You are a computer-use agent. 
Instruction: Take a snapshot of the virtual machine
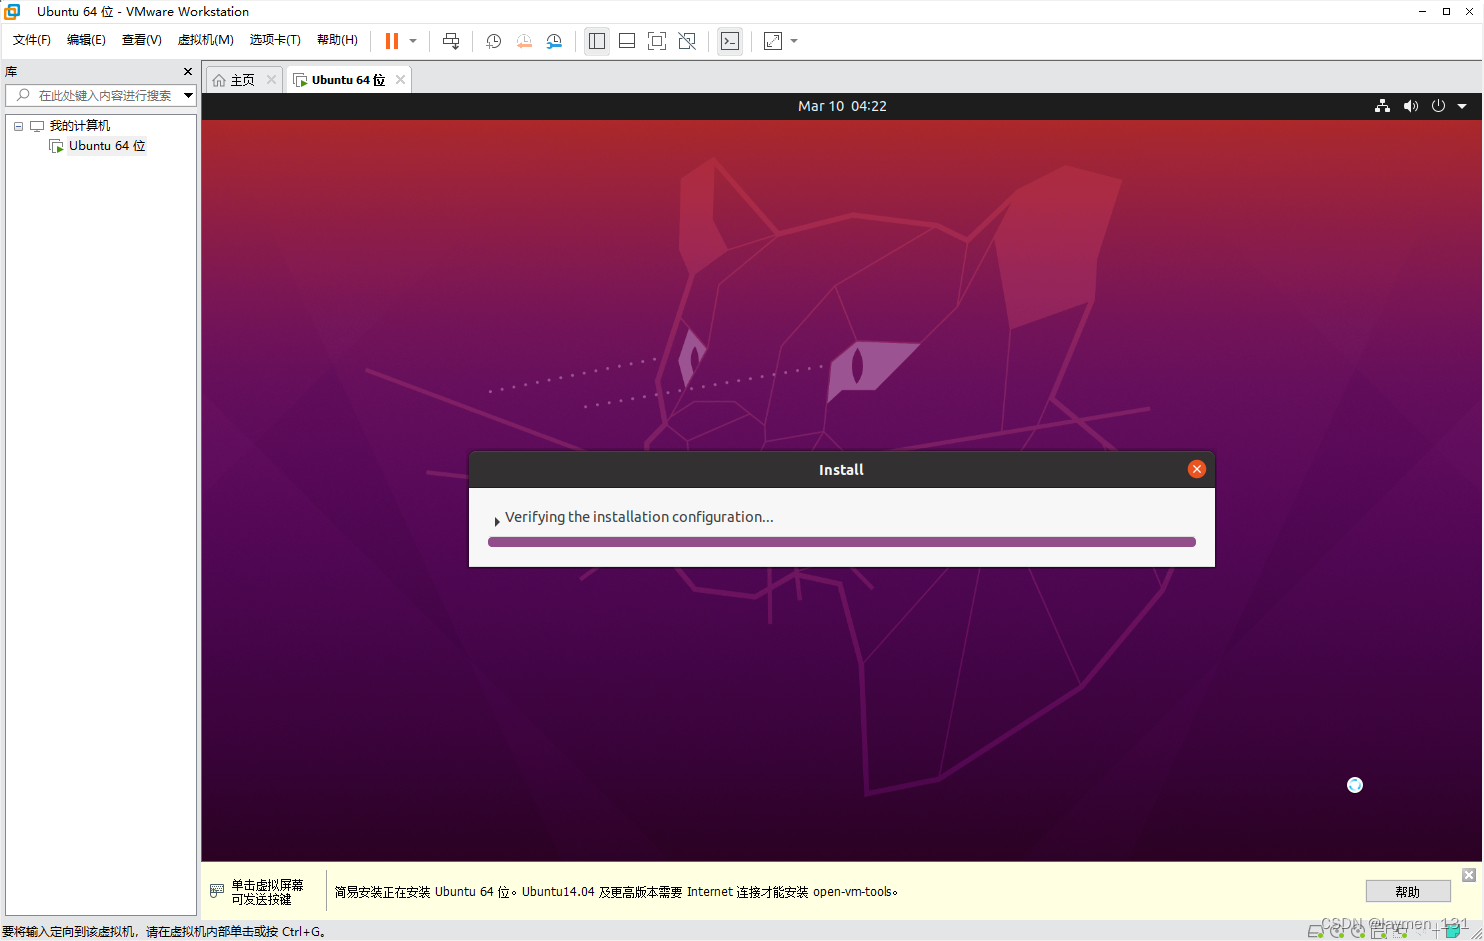click(493, 41)
